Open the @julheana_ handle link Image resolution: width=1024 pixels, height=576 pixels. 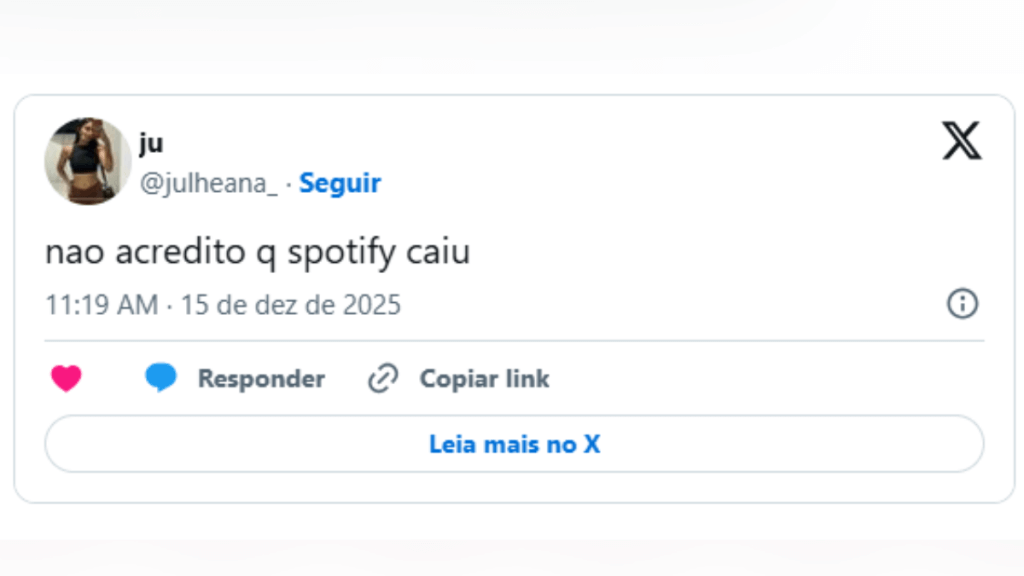tap(208, 184)
